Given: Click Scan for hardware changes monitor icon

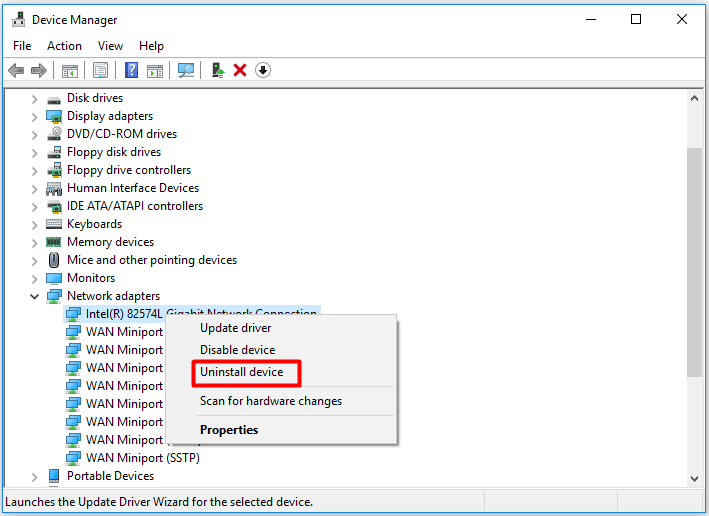Looking at the screenshot, I should click(186, 70).
